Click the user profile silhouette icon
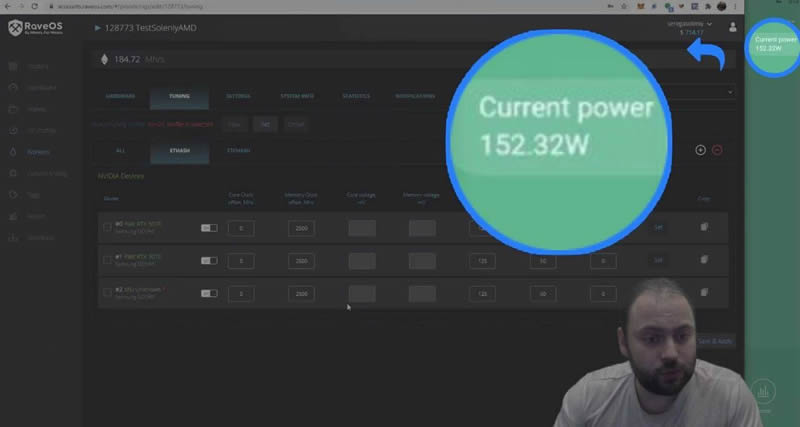The width and height of the screenshot is (800, 427). point(733,28)
